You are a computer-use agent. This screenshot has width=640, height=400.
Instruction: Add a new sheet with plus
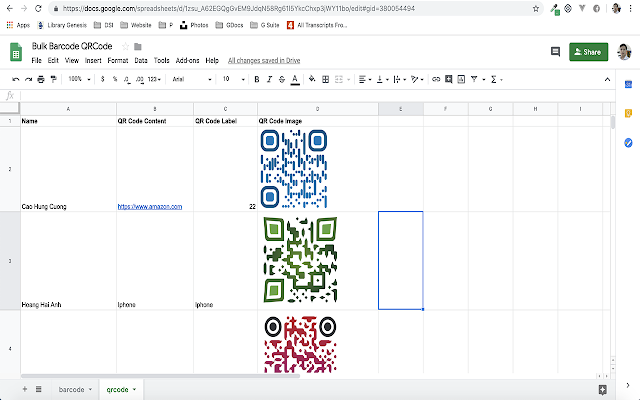click(x=25, y=389)
